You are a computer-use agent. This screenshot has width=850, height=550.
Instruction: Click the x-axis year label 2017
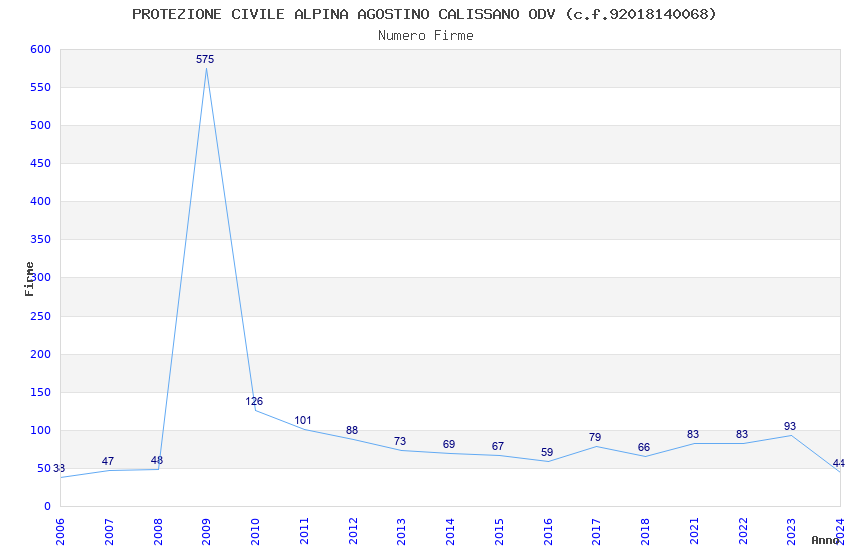596,531
